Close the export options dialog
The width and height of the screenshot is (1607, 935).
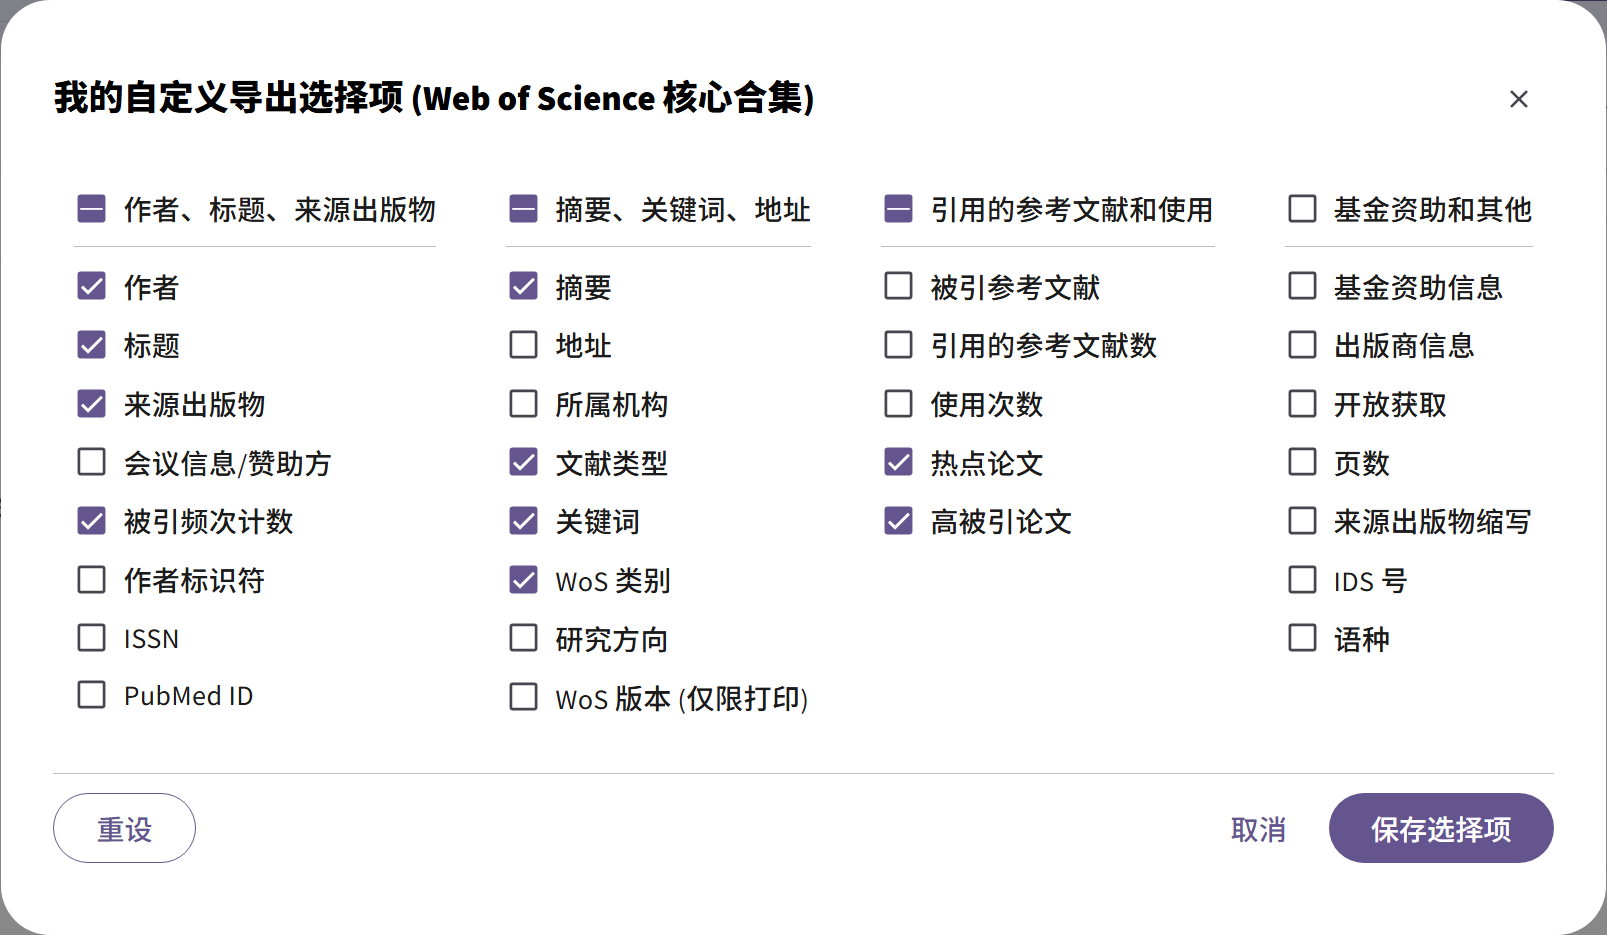1519,99
